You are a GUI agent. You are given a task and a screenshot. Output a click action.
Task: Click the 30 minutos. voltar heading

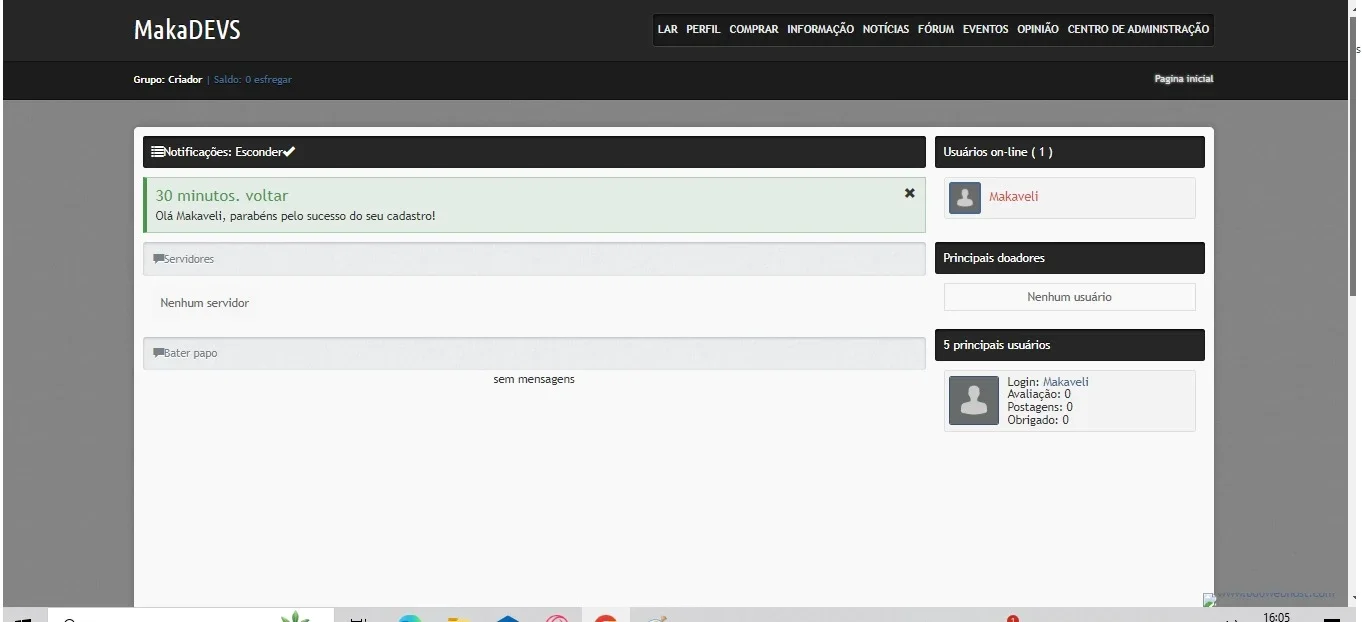coord(222,196)
